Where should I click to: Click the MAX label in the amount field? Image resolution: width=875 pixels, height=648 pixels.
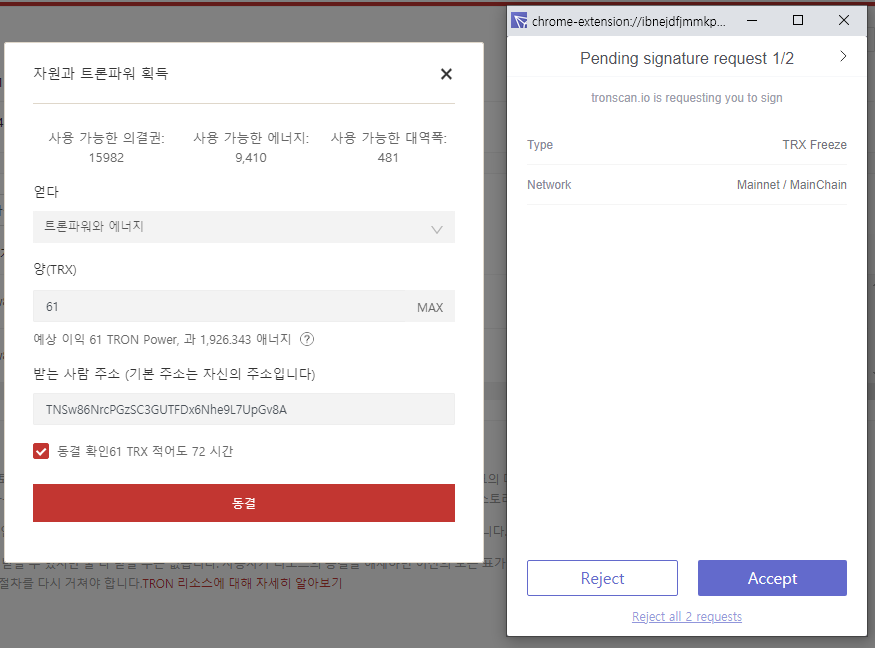pyautogui.click(x=430, y=307)
